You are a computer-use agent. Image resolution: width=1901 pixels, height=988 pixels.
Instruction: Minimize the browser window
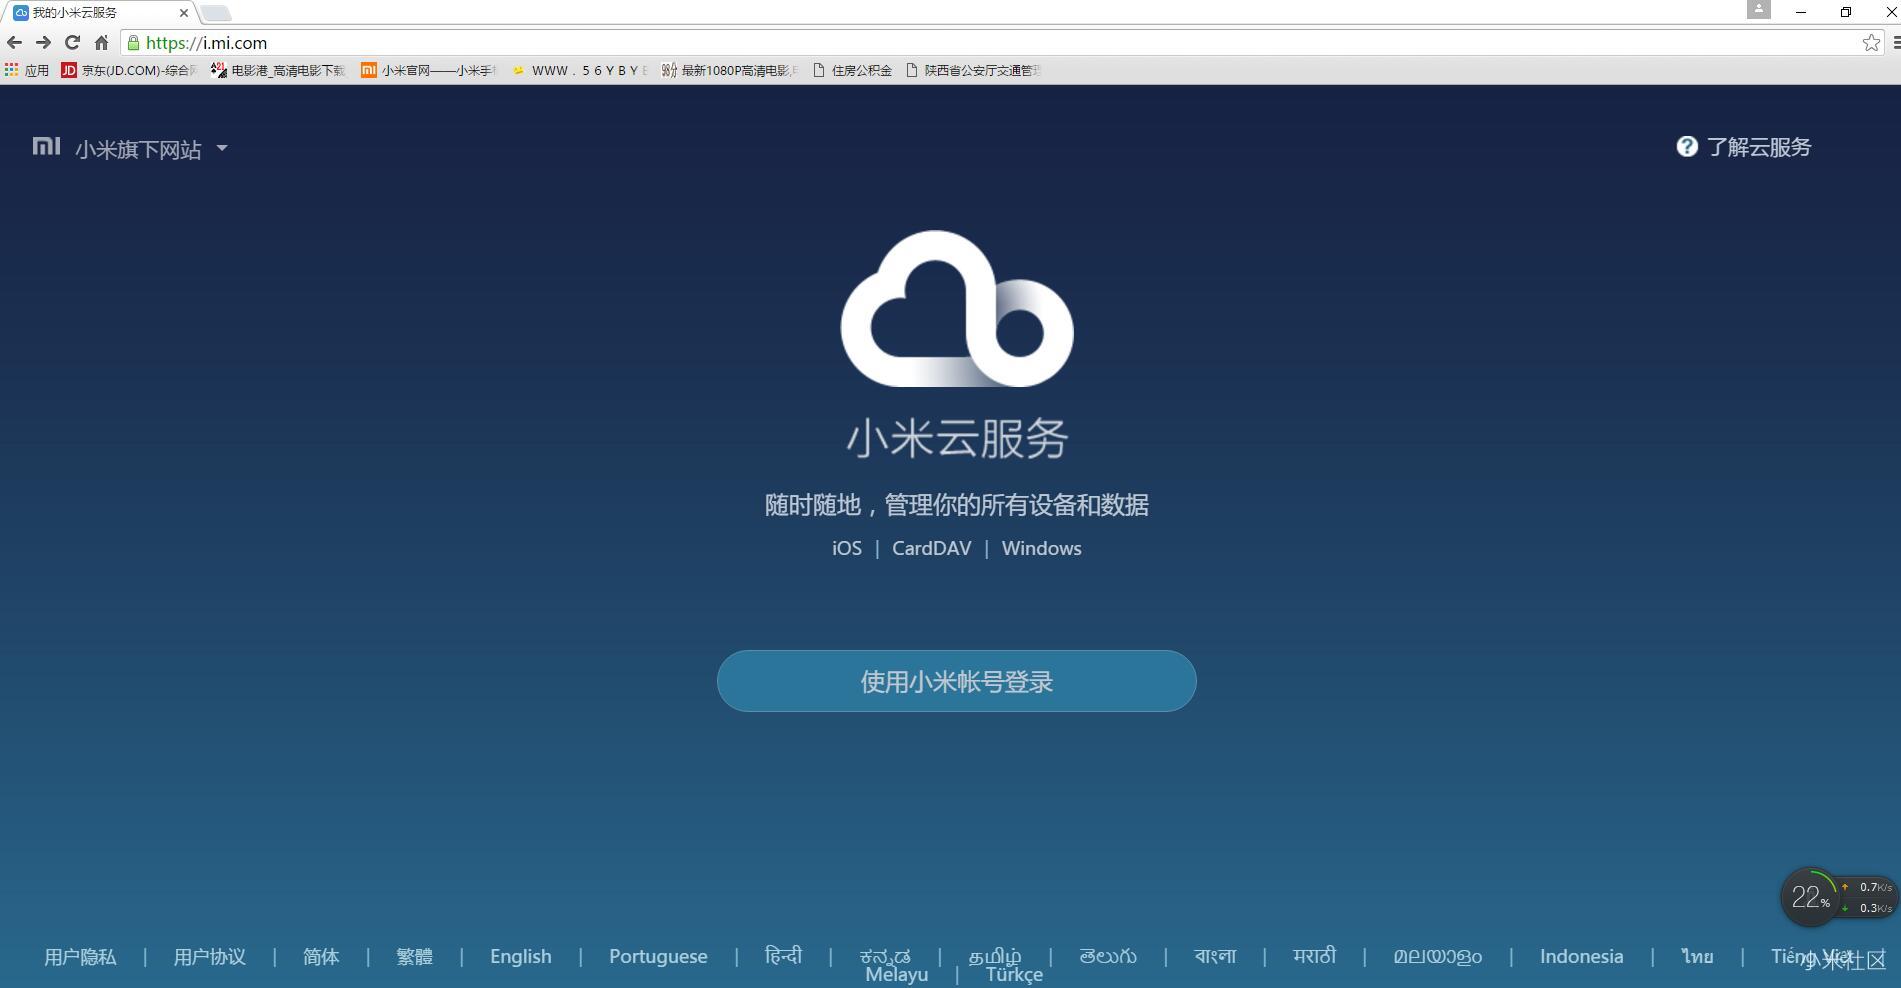click(1801, 12)
